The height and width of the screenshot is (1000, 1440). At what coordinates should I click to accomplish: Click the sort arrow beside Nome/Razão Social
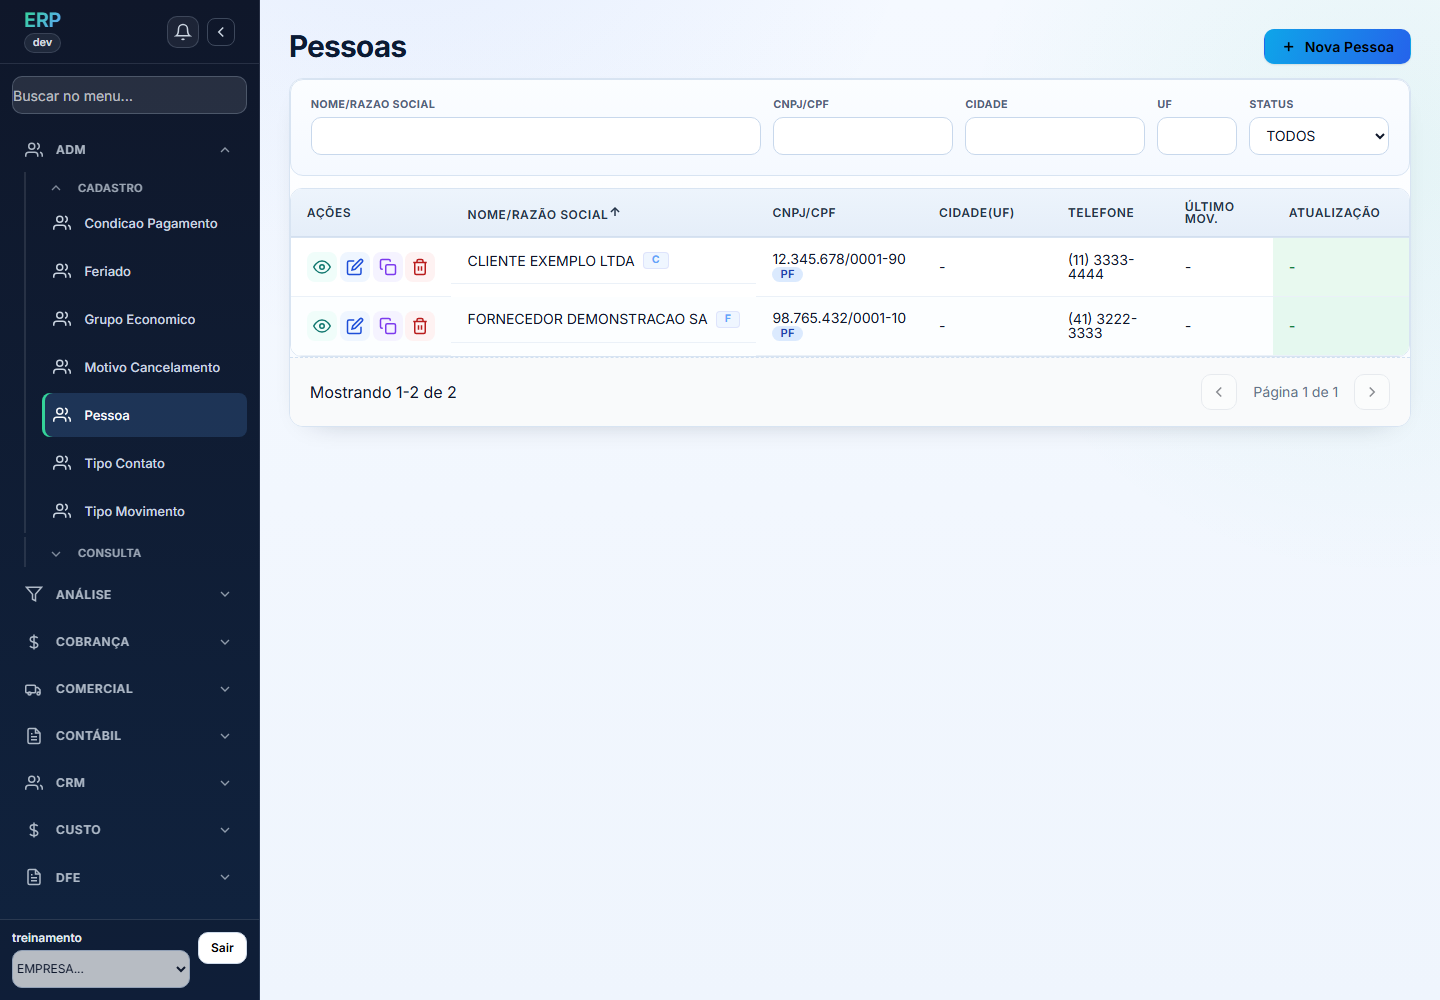615,212
